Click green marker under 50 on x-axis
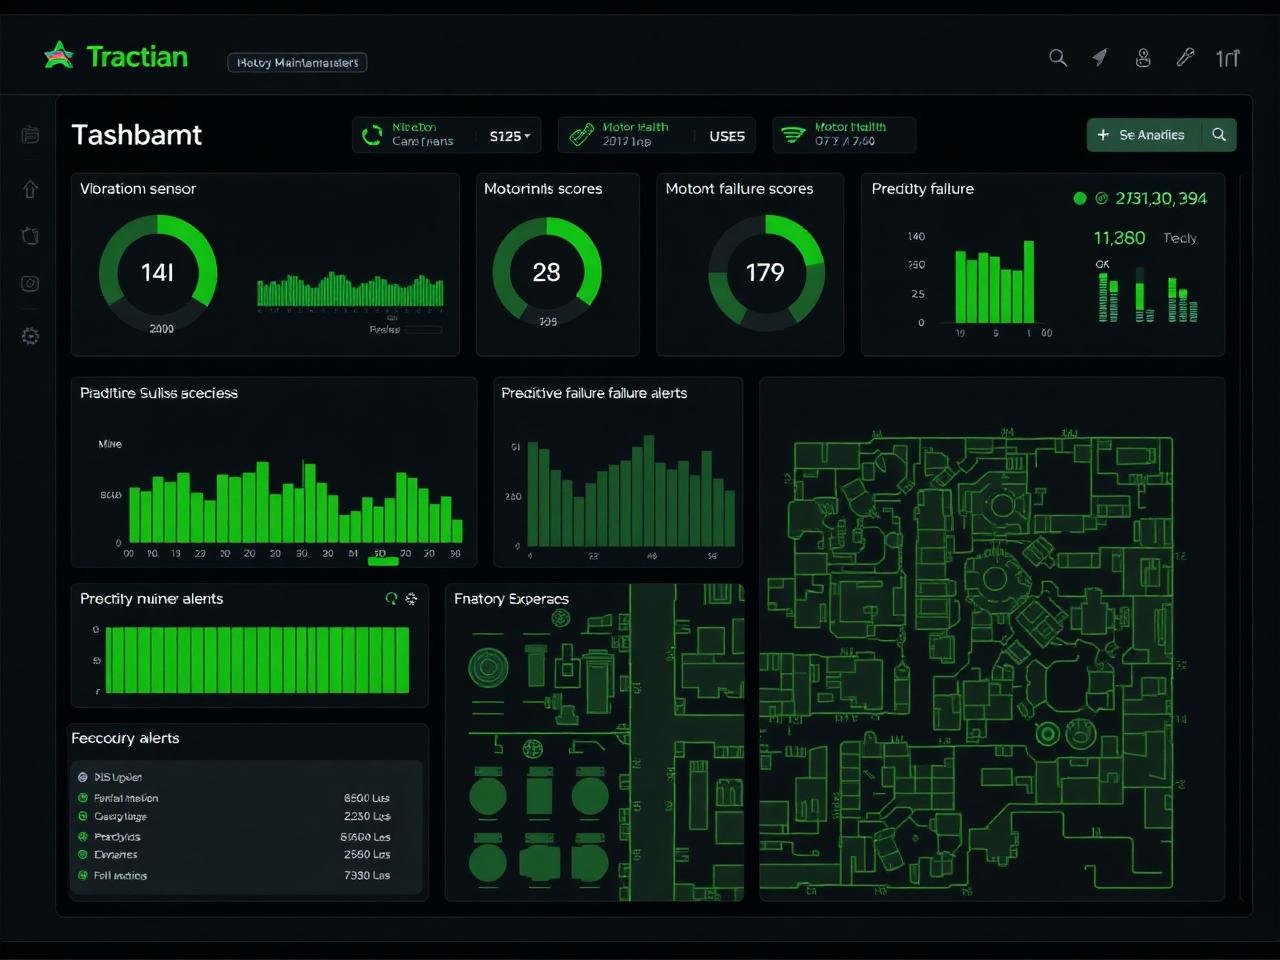The height and width of the screenshot is (960, 1280). tap(383, 561)
